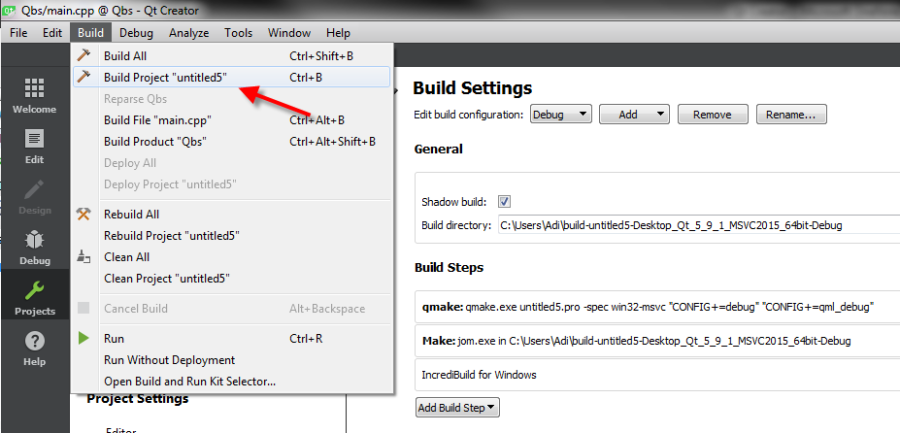Open the Tools menu

click(x=238, y=33)
